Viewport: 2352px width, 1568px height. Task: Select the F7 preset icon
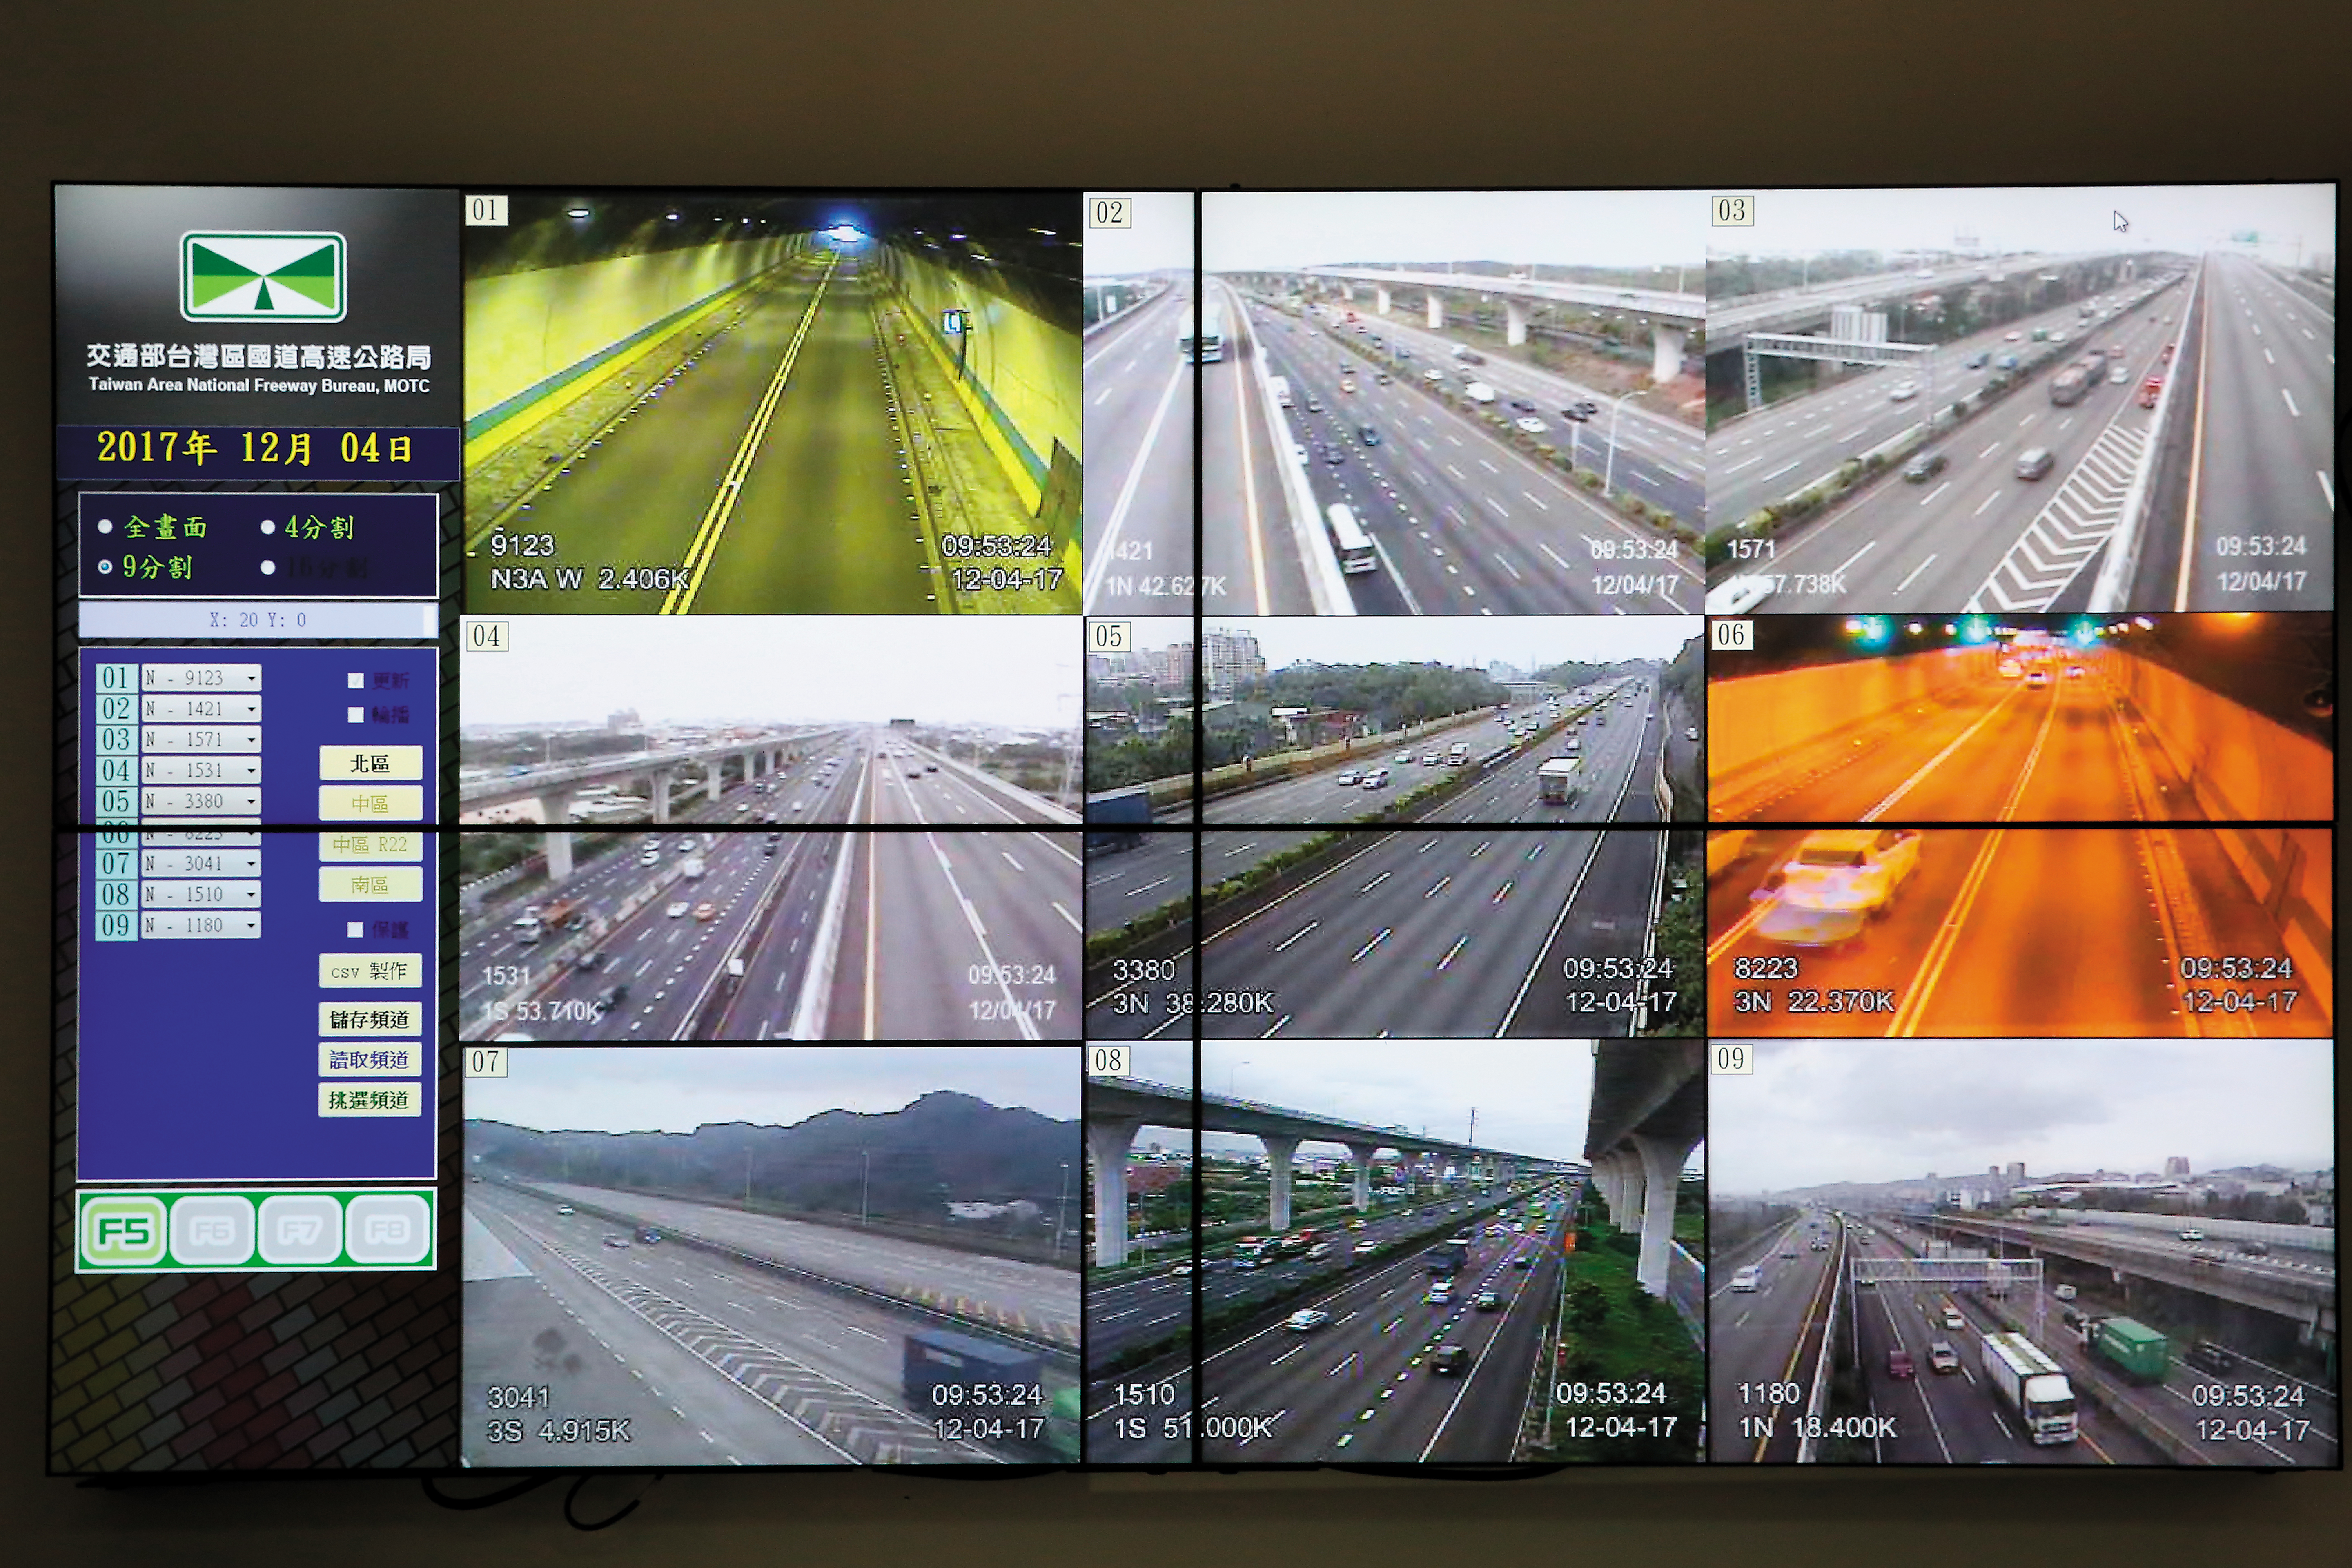coord(299,1229)
